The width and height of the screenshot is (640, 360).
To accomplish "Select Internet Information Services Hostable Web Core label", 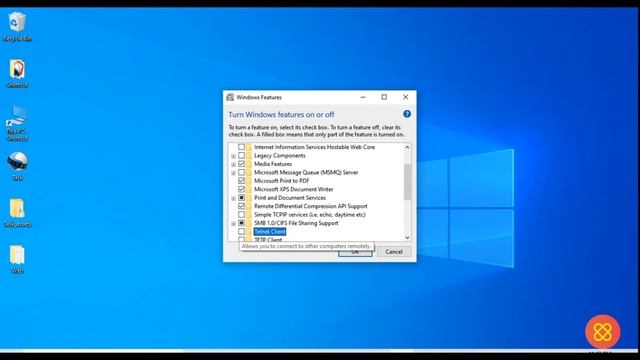I will point(314,147).
